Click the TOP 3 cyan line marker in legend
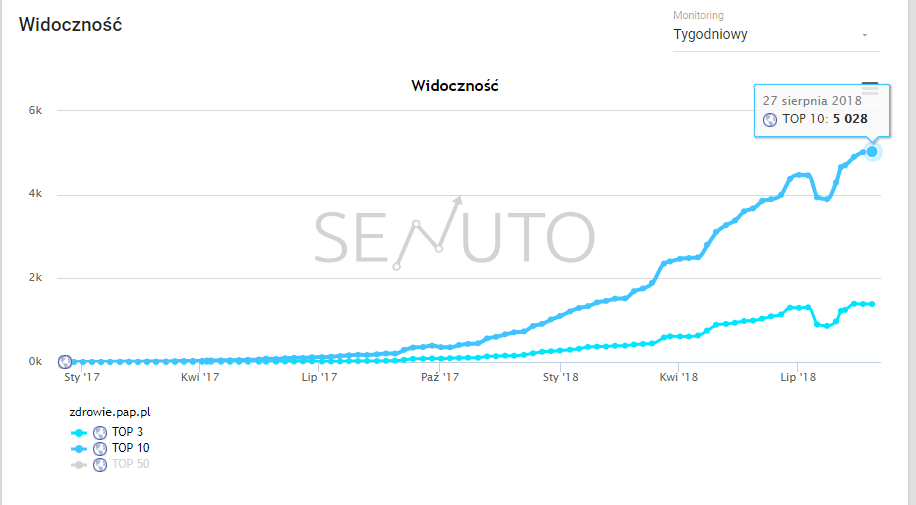 click(x=79, y=433)
